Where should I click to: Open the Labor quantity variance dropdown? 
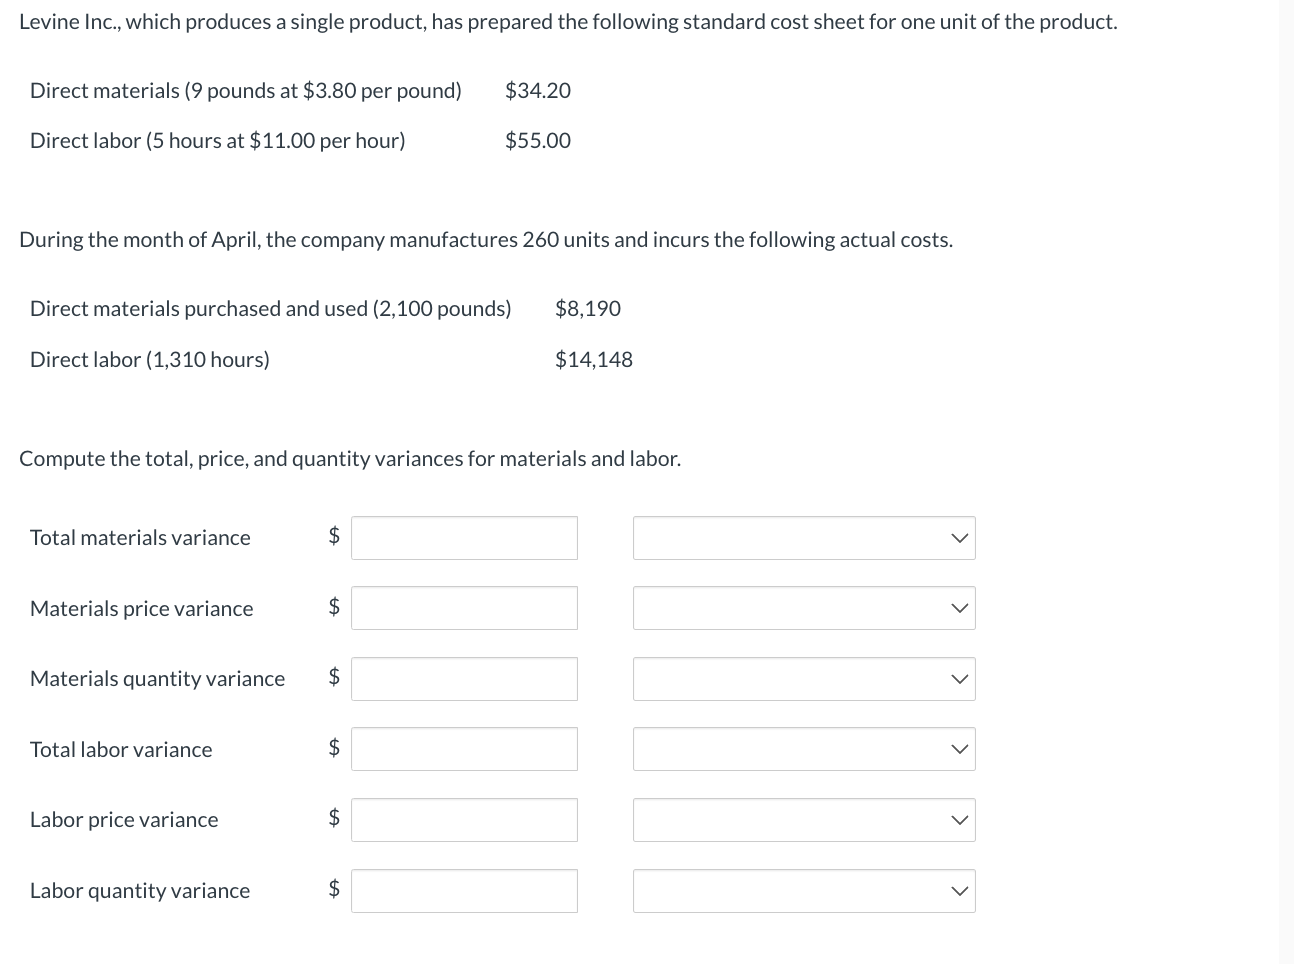pyautogui.click(x=804, y=891)
